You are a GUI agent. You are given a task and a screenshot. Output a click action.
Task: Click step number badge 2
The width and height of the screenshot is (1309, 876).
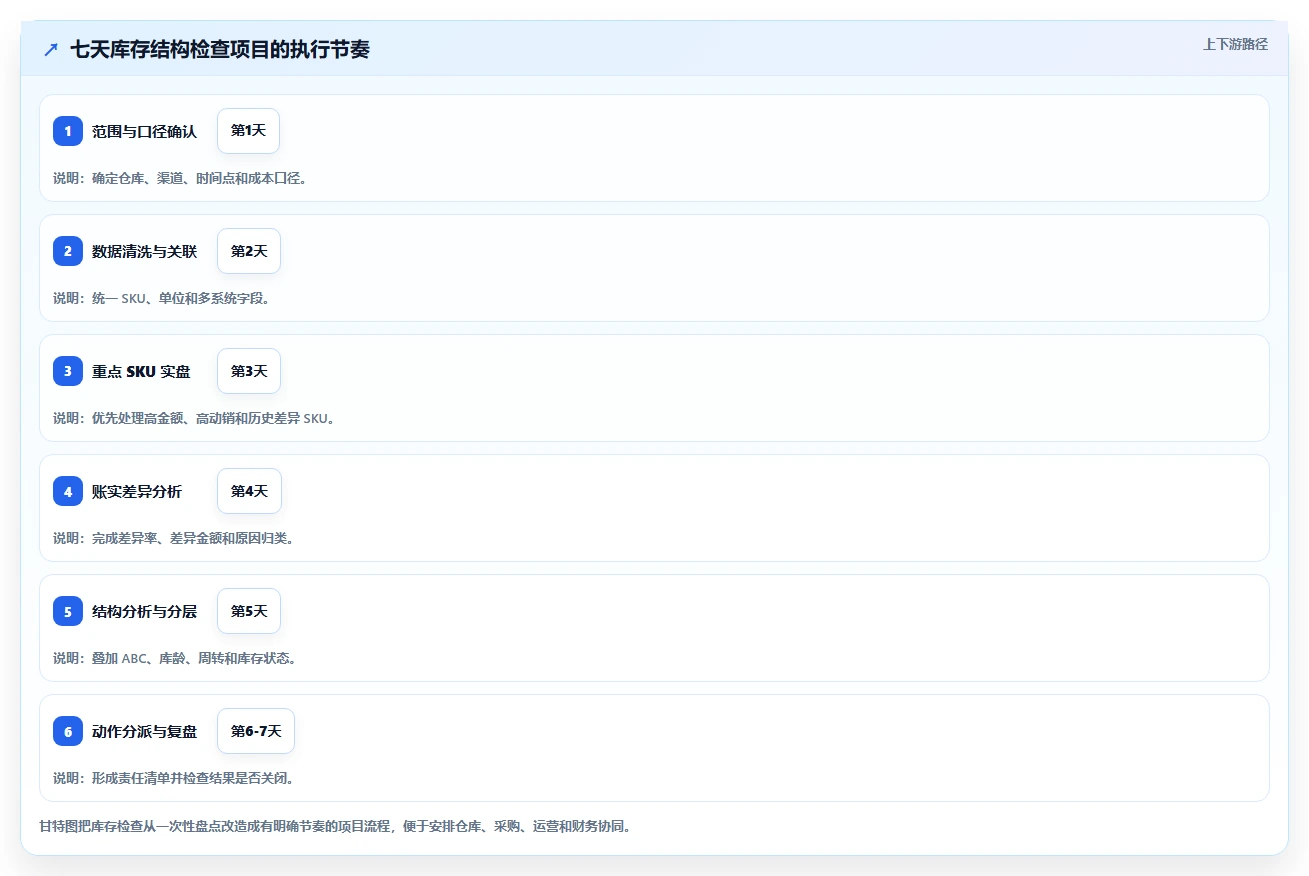tap(68, 251)
